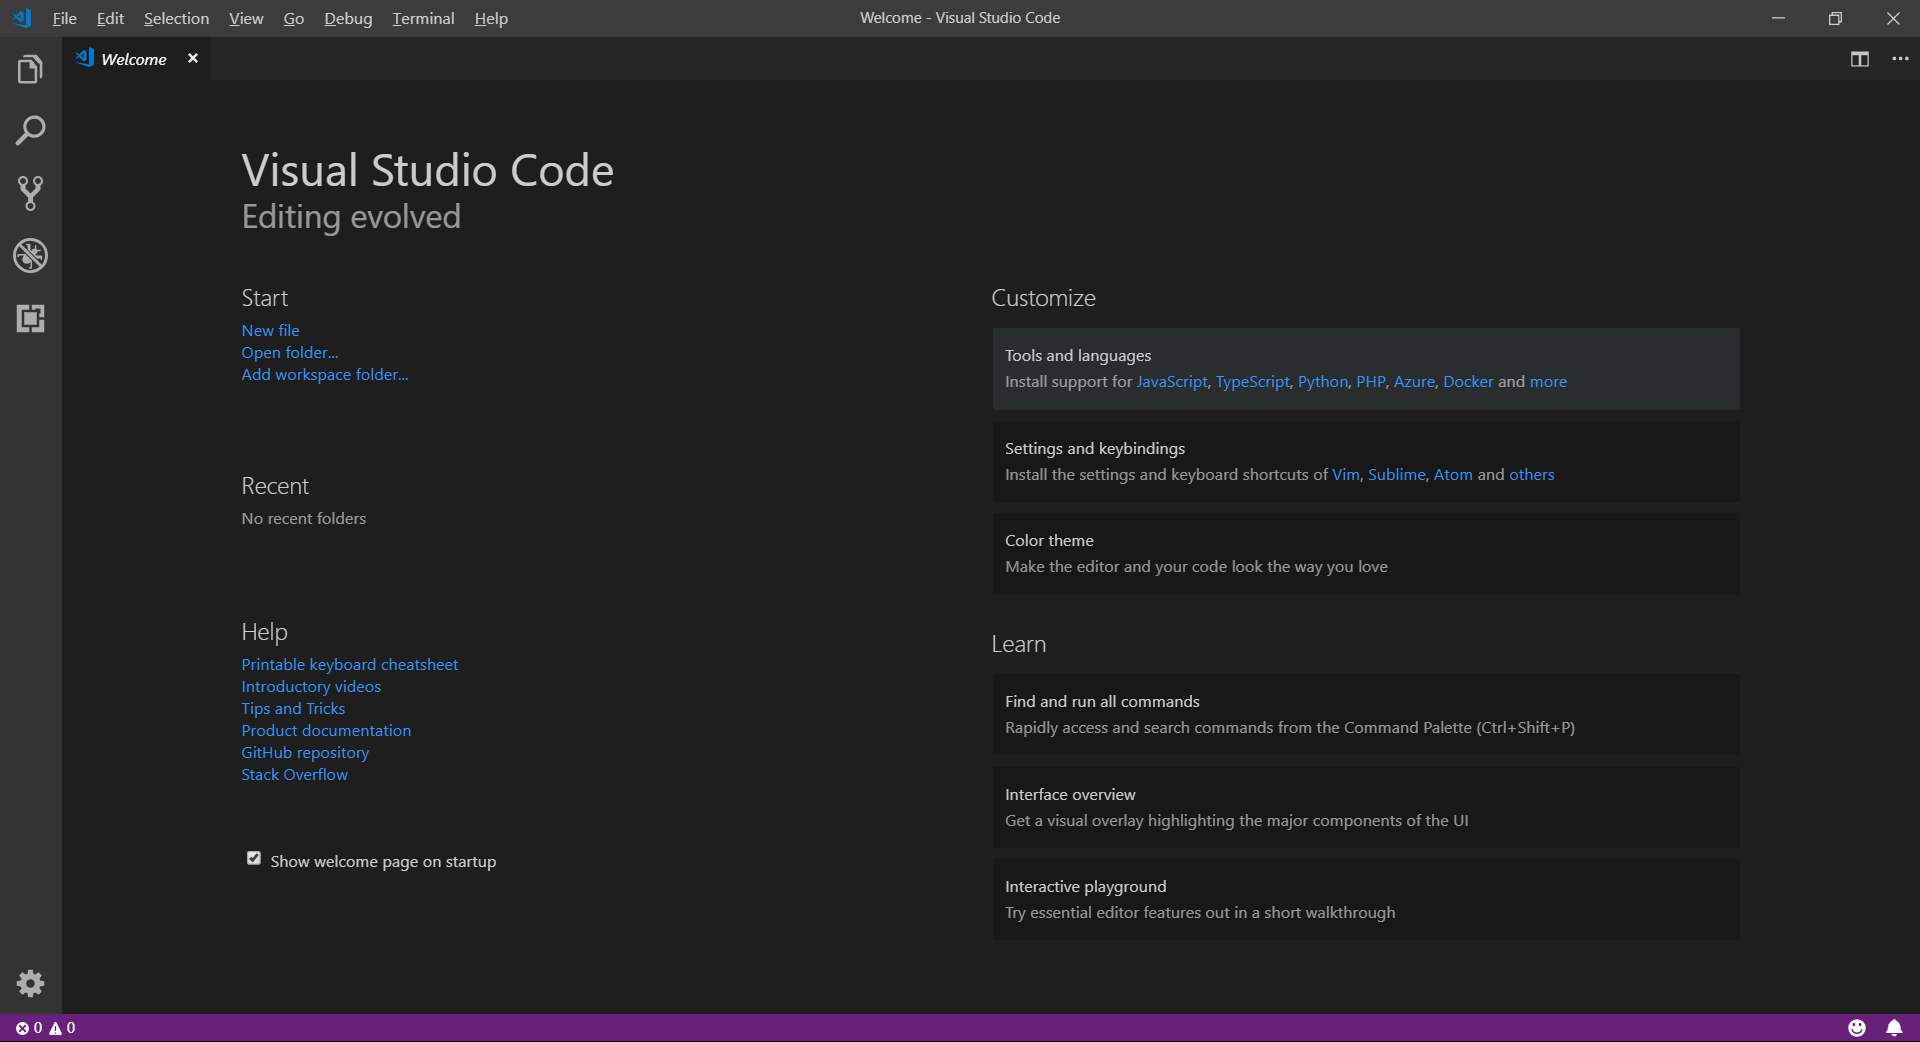Click the 'more' tools and languages link

pyautogui.click(x=1548, y=381)
